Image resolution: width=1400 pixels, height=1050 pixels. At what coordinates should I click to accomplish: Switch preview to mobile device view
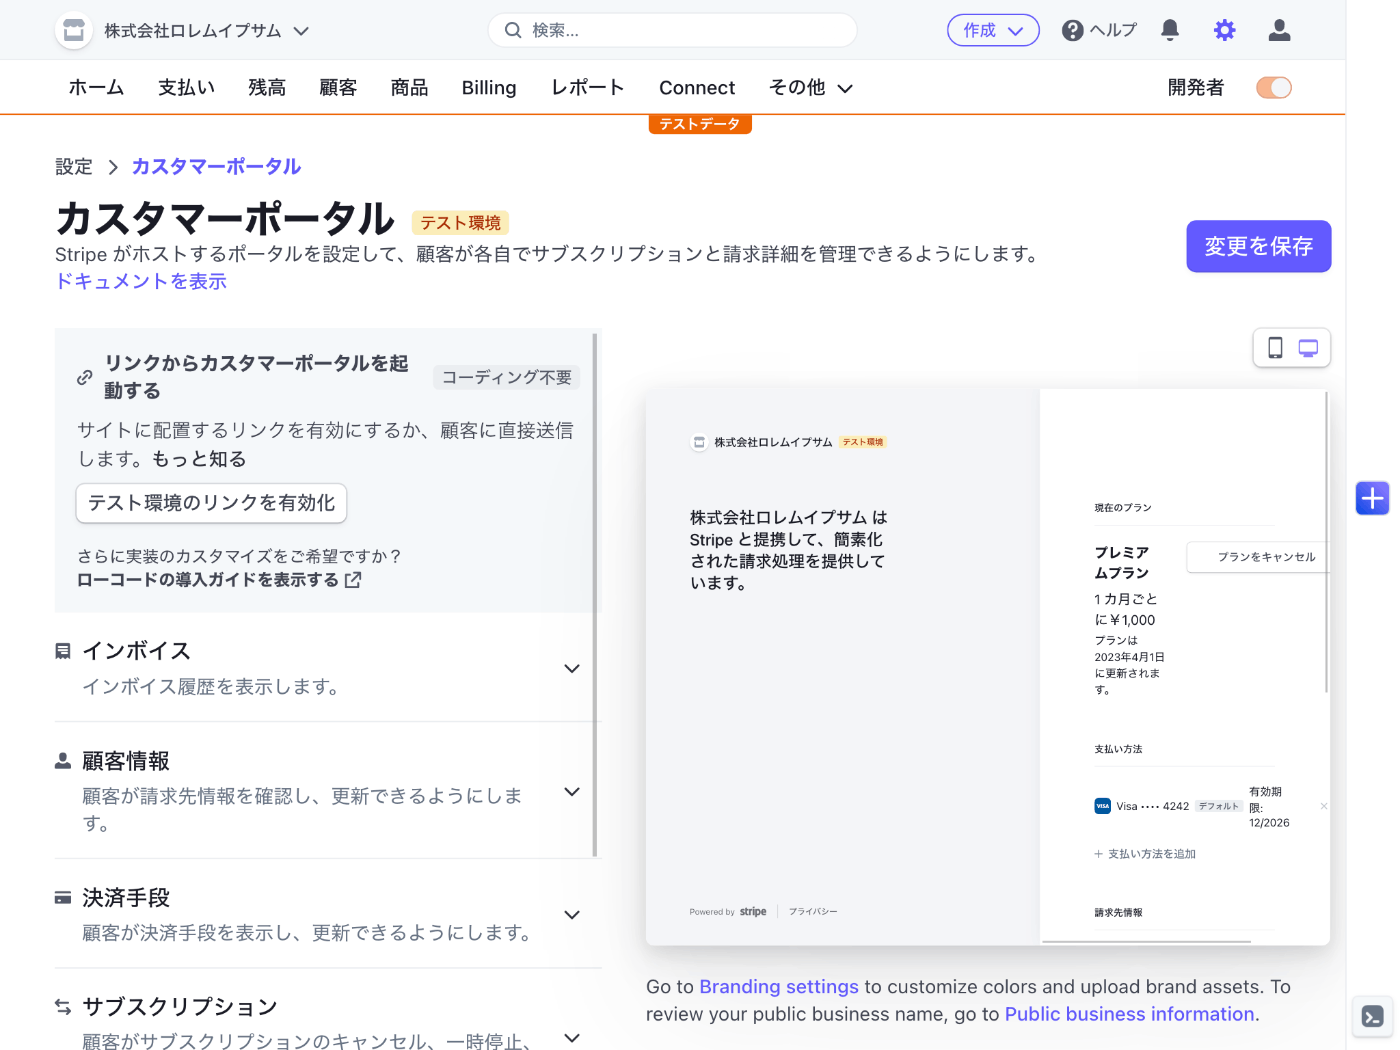(x=1275, y=348)
